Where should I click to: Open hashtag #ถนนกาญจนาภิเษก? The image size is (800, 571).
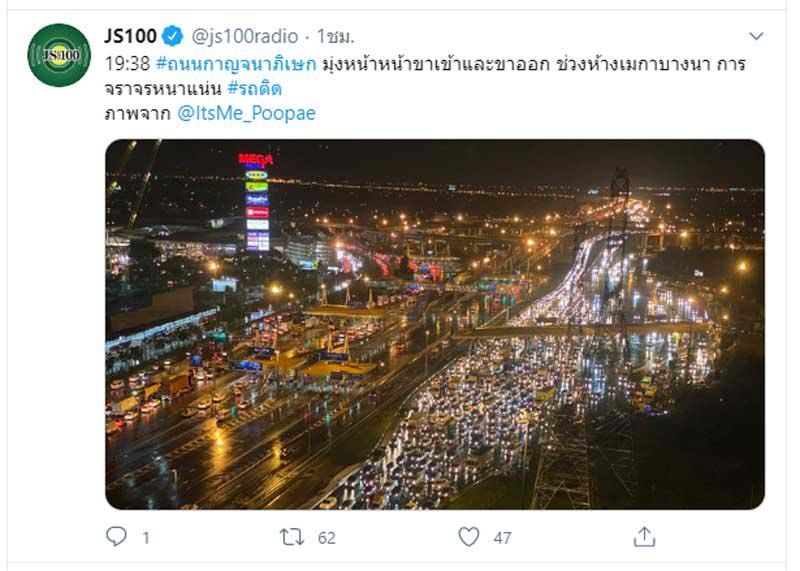236,64
